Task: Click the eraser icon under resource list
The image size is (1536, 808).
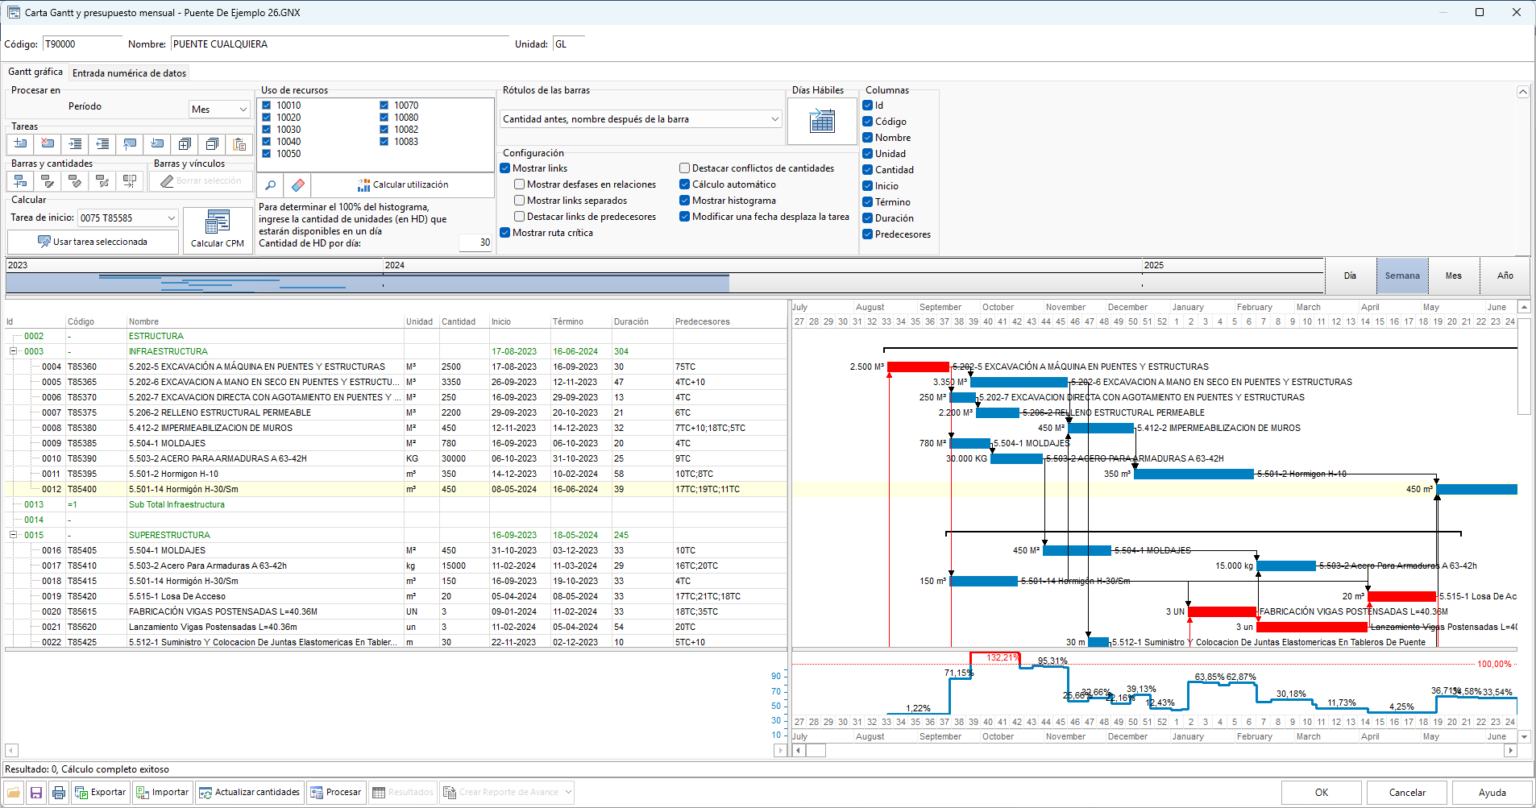Action: 298,185
